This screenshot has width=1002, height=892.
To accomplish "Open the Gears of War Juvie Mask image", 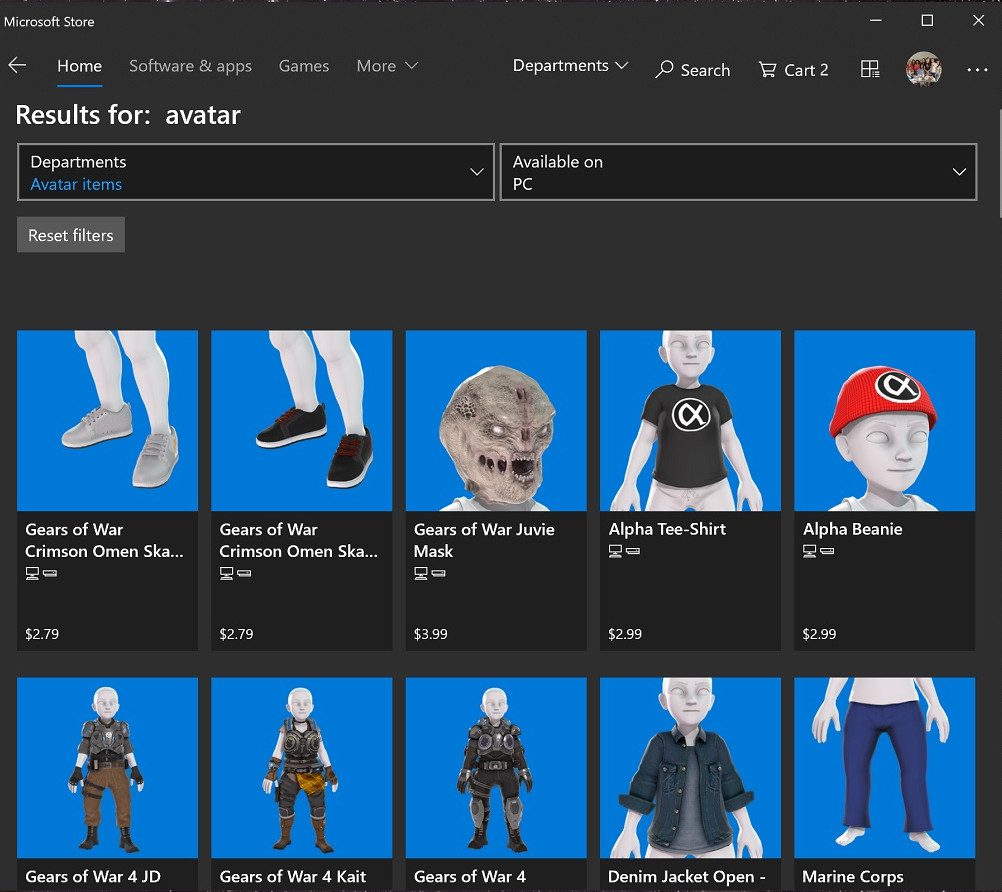I will (x=496, y=420).
